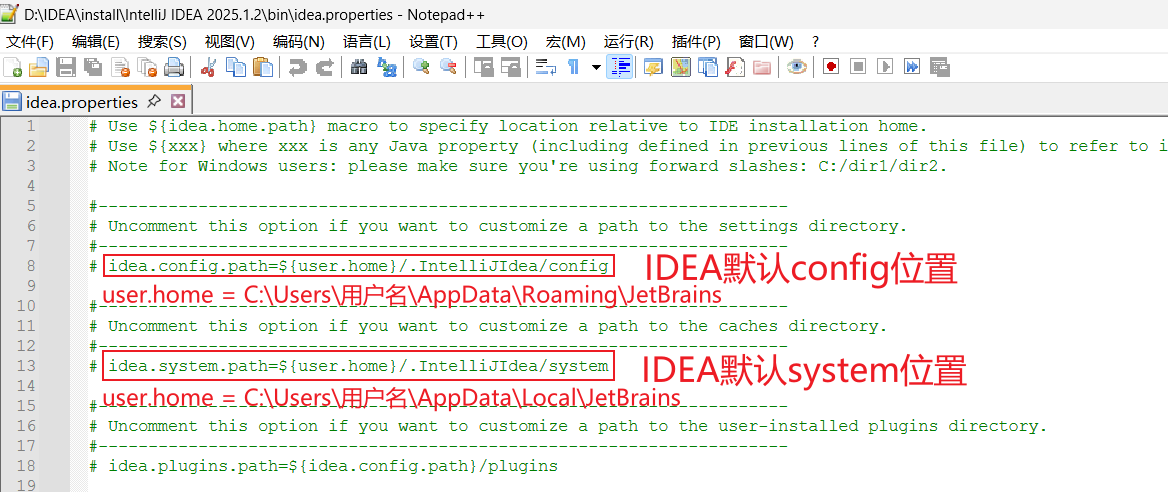Open Replace dialog from toolbar icon
Screen dimensions: 1168x492
pos(386,68)
